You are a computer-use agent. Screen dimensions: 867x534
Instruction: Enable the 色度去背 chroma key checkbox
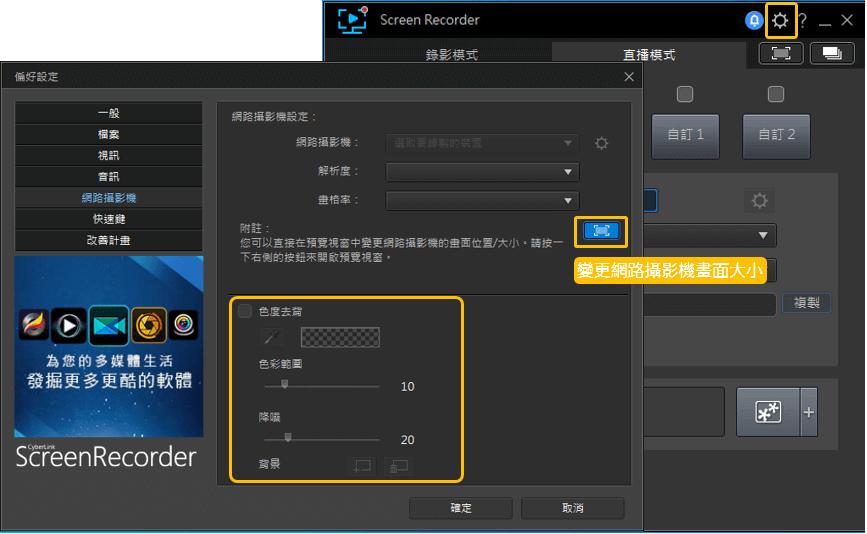(244, 311)
